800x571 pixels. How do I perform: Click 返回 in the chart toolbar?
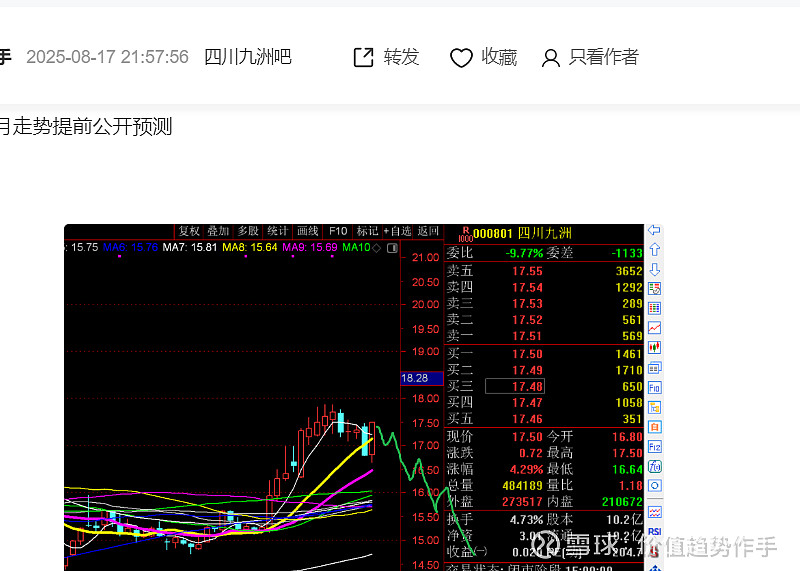pyautogui.click(x=428, y=231)
